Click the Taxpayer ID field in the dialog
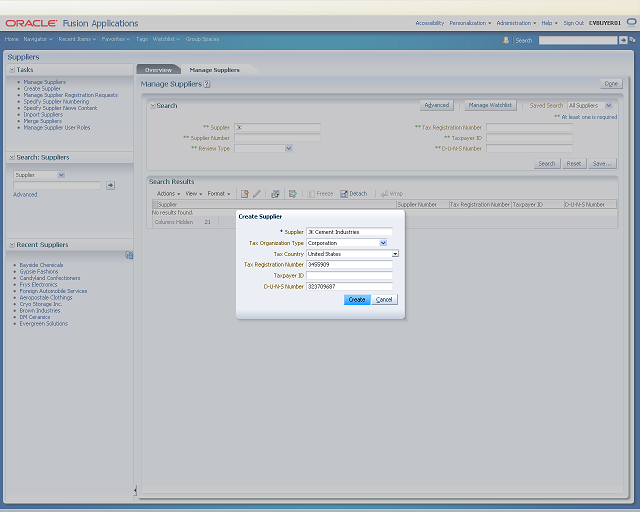Screen dimensions: 640x512 (349, 276)
